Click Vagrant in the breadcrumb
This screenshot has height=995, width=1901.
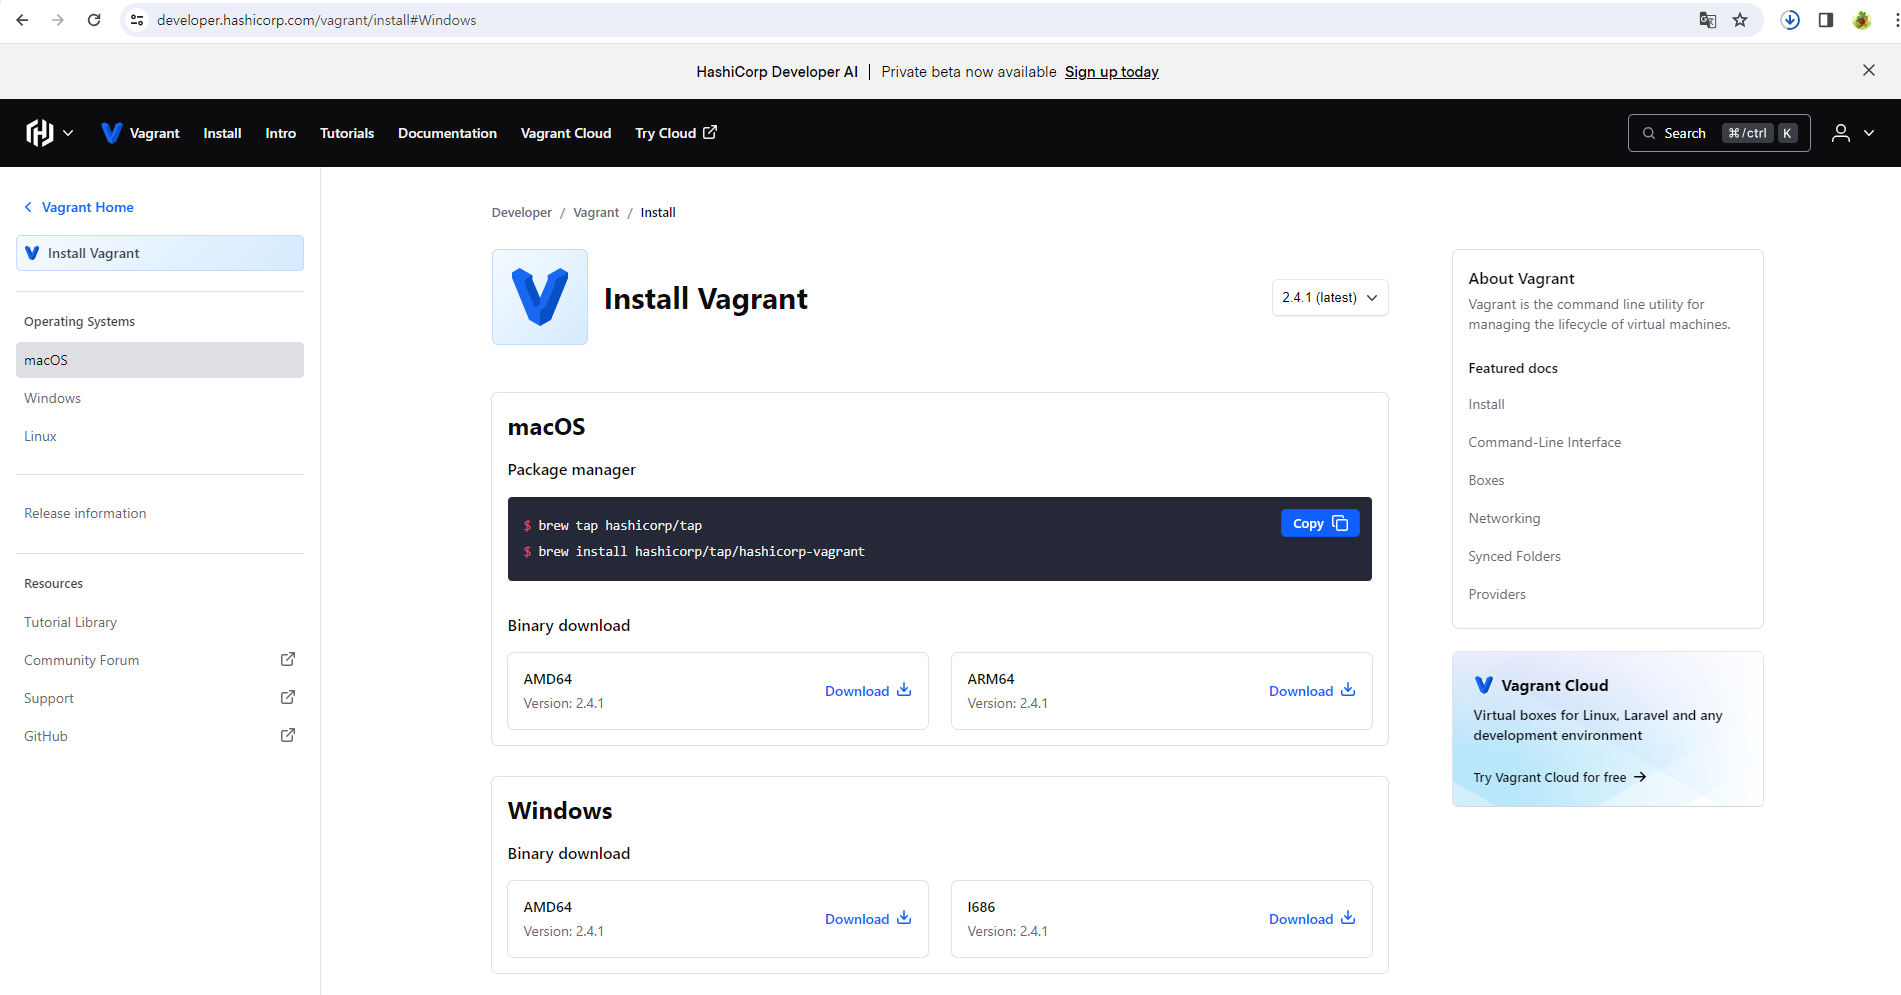596,212
